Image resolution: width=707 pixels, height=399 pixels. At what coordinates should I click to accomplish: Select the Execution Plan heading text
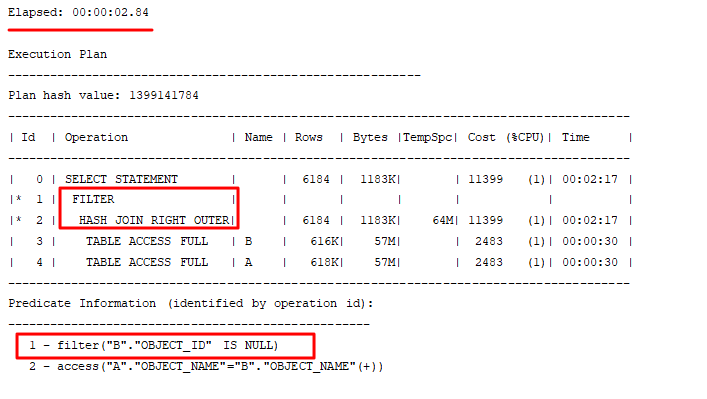[57, 54]
